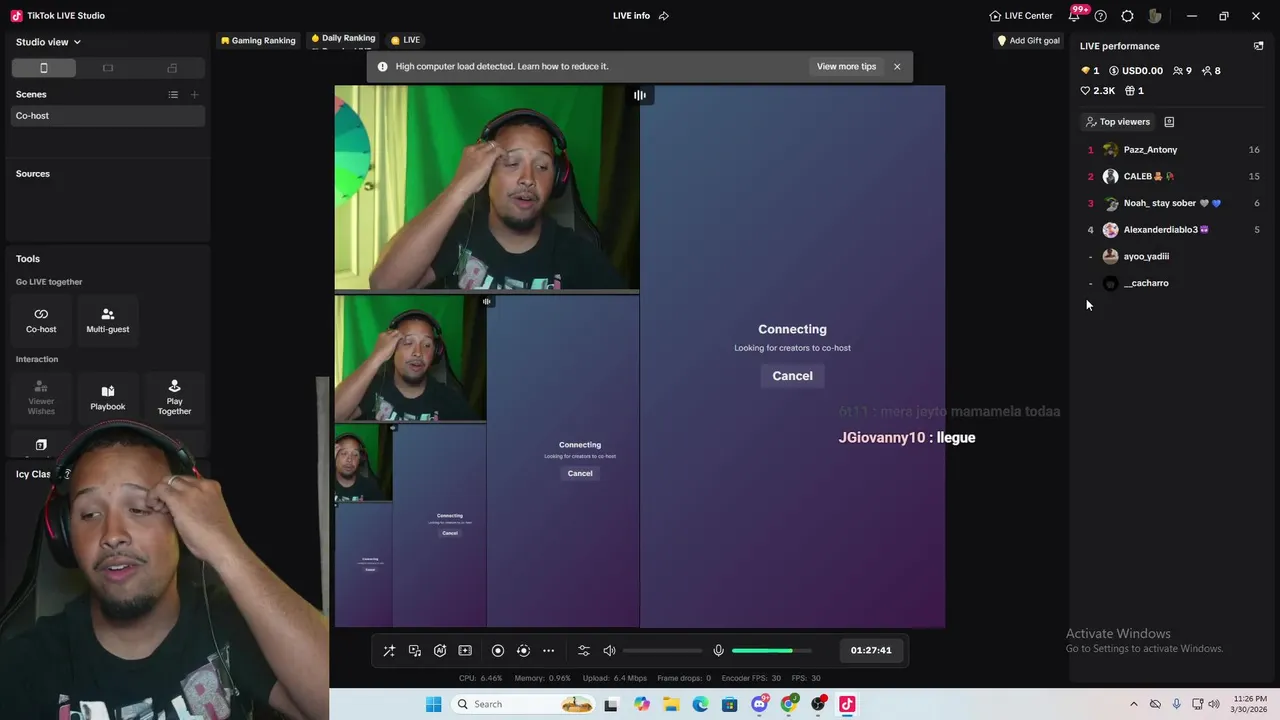Screen dimensions: 1280x720
Task: Open the LIVE Center
Action: point(1020,16)
